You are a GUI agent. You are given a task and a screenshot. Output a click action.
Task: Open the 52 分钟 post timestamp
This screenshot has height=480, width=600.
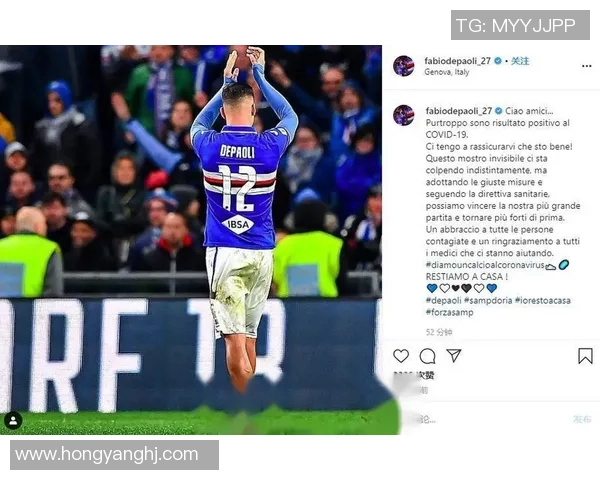pyautogui.click(x=439, y=332)
